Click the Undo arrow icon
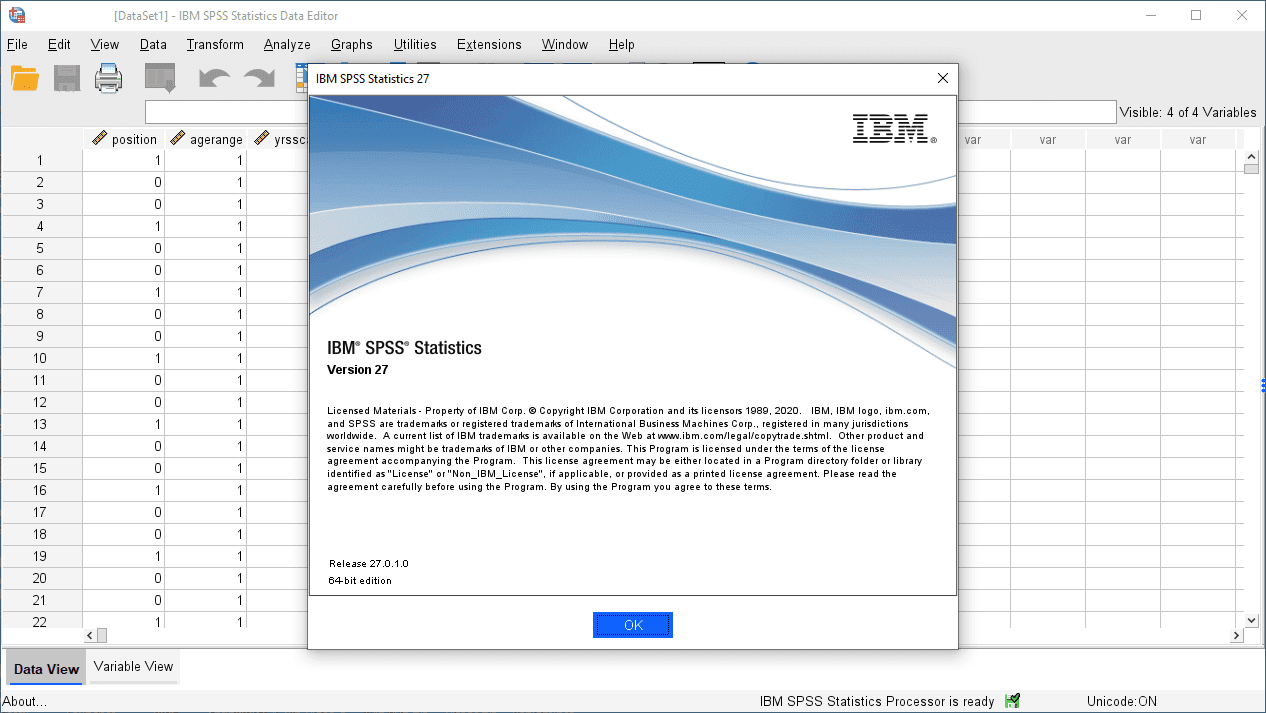This screenshot has width=1266, height=713. pyautogui.click(x=213, y=77)
